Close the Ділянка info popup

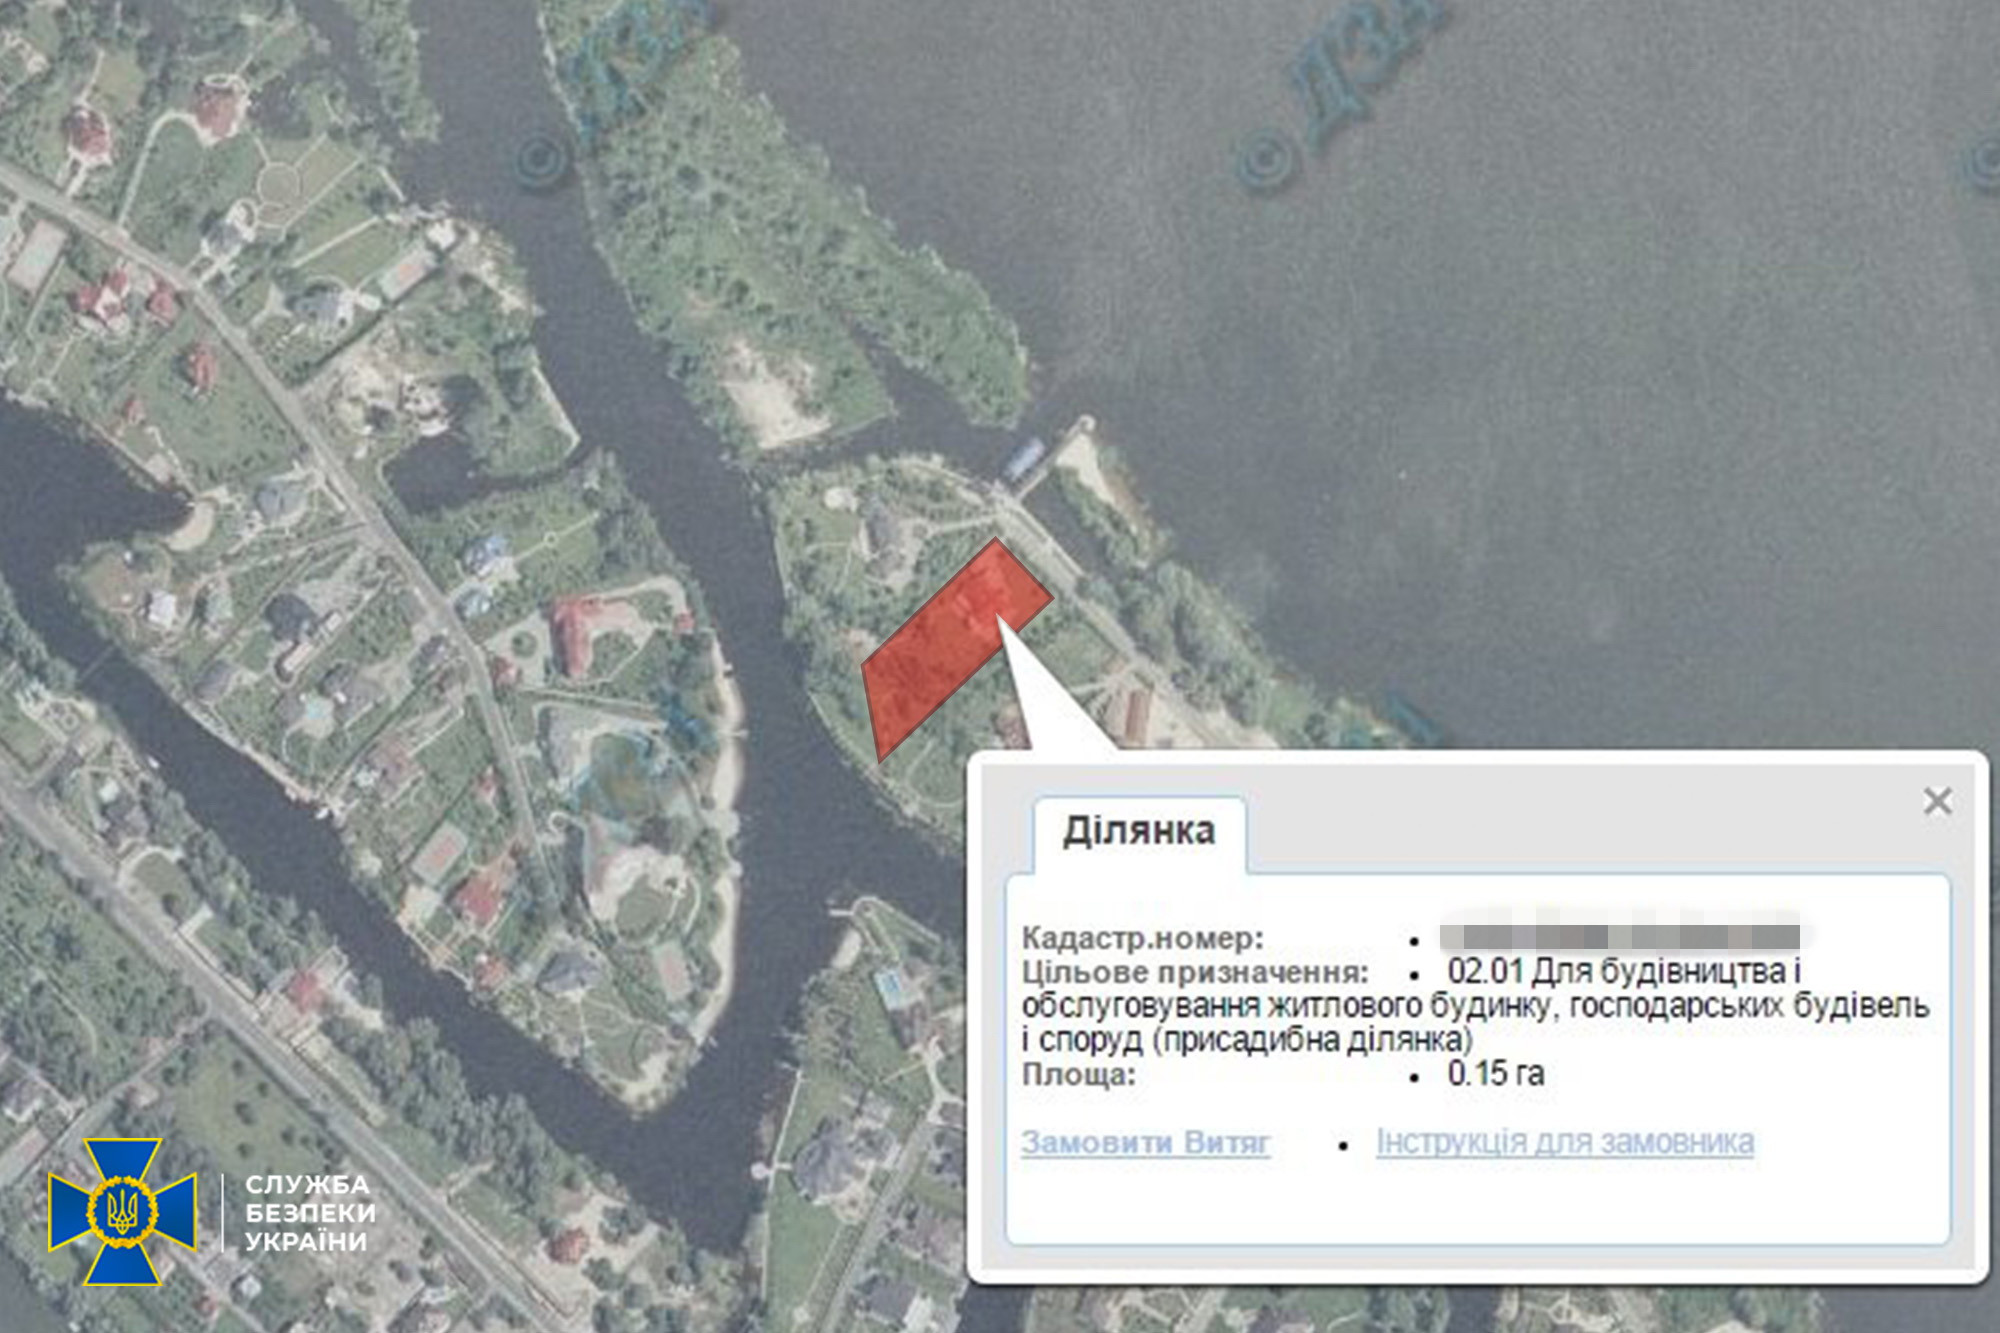point(1937,801)
